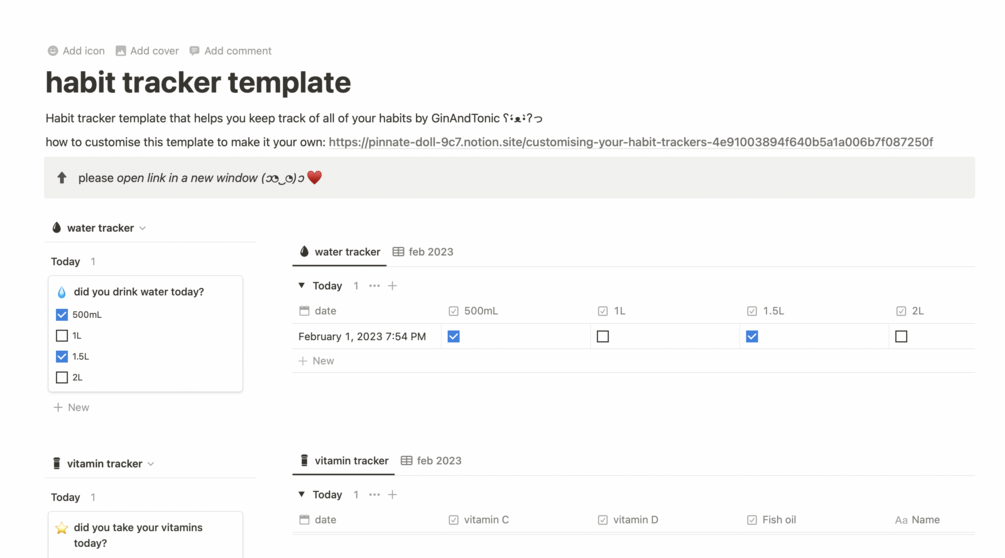1005x558 pixels.
Task: Open the customising-your-habit-trackers Notion link
Action: pos(630,142)
